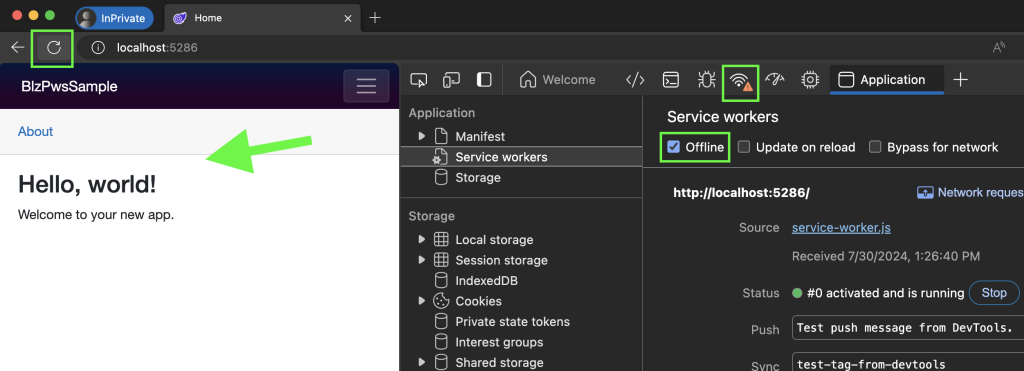
Task: Toggle the DevTools dock side panel icon
Action: pyautogui.click(x=484, y=80)
